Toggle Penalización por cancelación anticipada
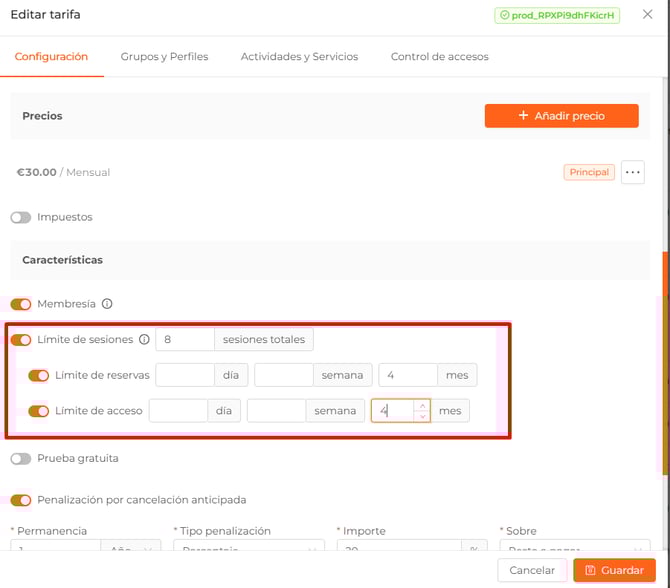Screen dimensions: 670x588 click(21, 500)
